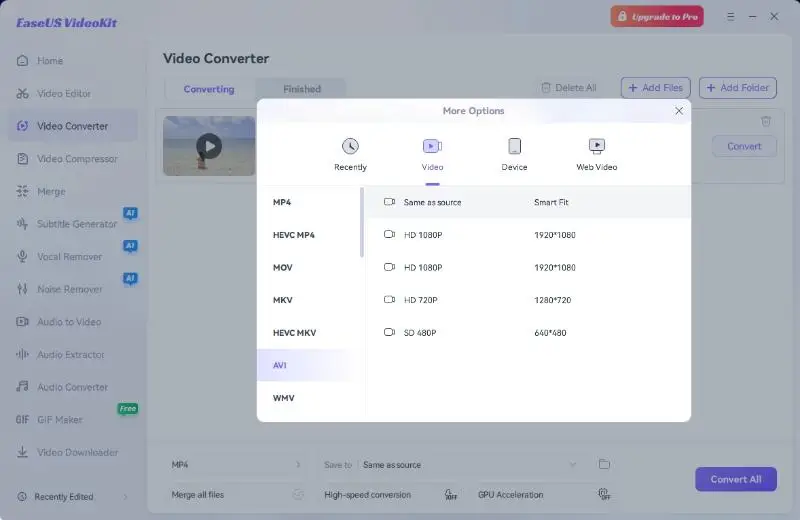Choose AVI format
The width and height of the screenshot is (800, 520).
coord(309,365)
